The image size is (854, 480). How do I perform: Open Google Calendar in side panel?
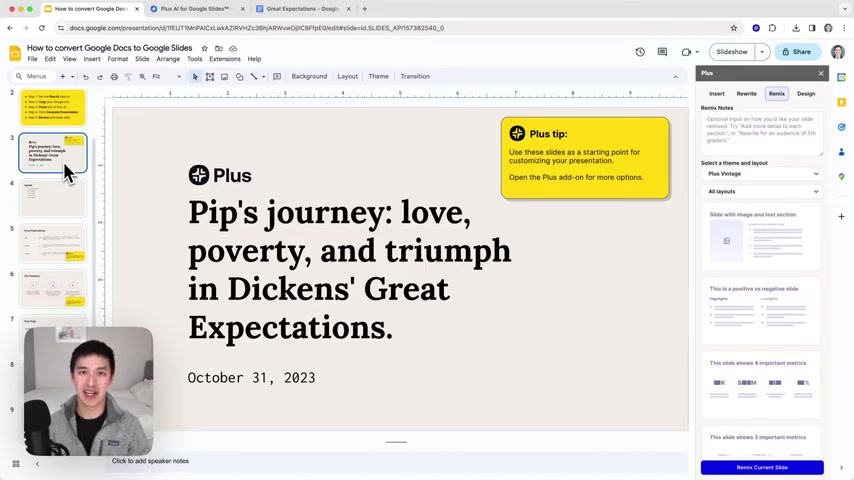click(841, 77)
